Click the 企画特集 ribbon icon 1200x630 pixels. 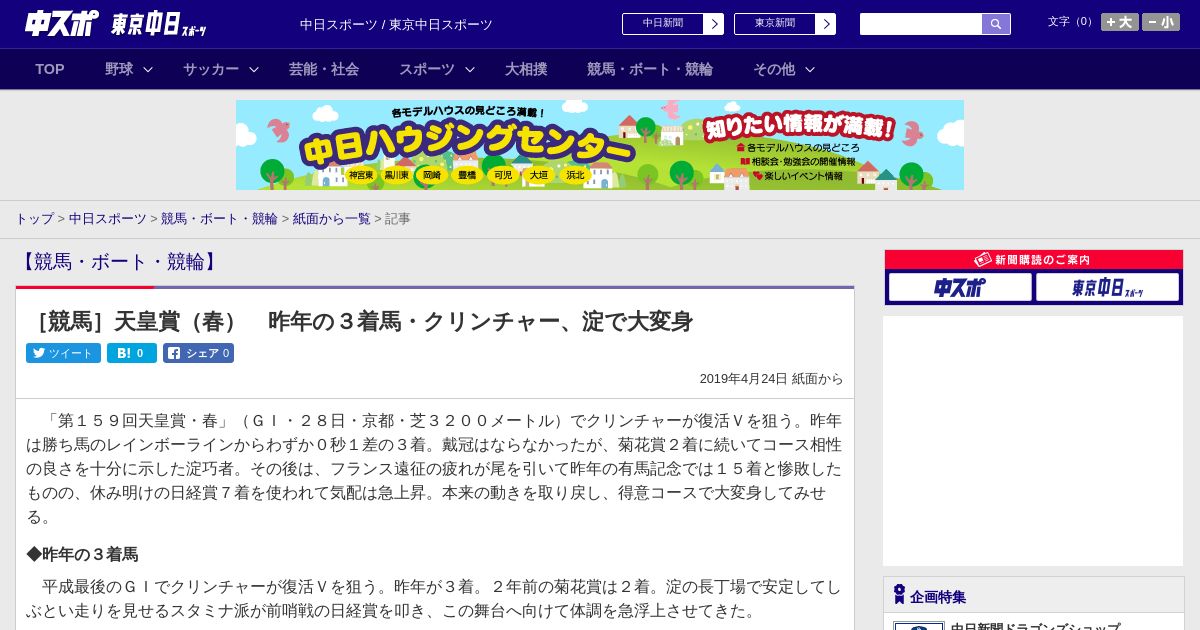[x=899, y=595]
